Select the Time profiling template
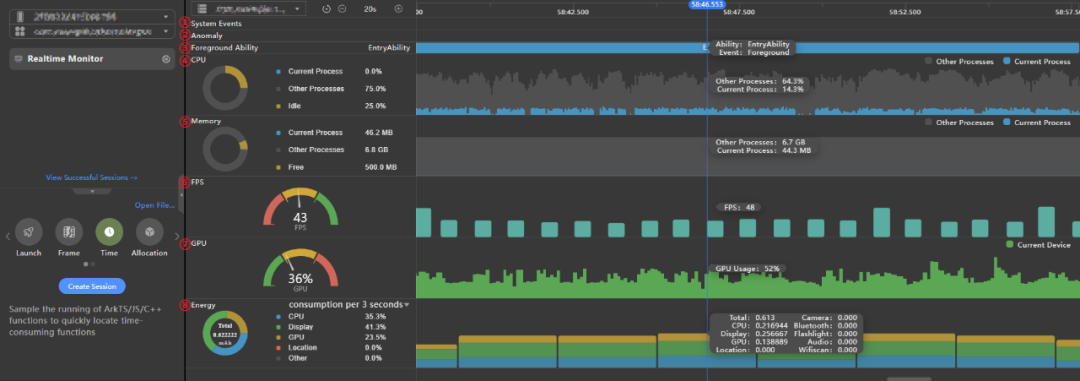The width and height of the screenshot is (1080, 381). [x=109, y=233]
